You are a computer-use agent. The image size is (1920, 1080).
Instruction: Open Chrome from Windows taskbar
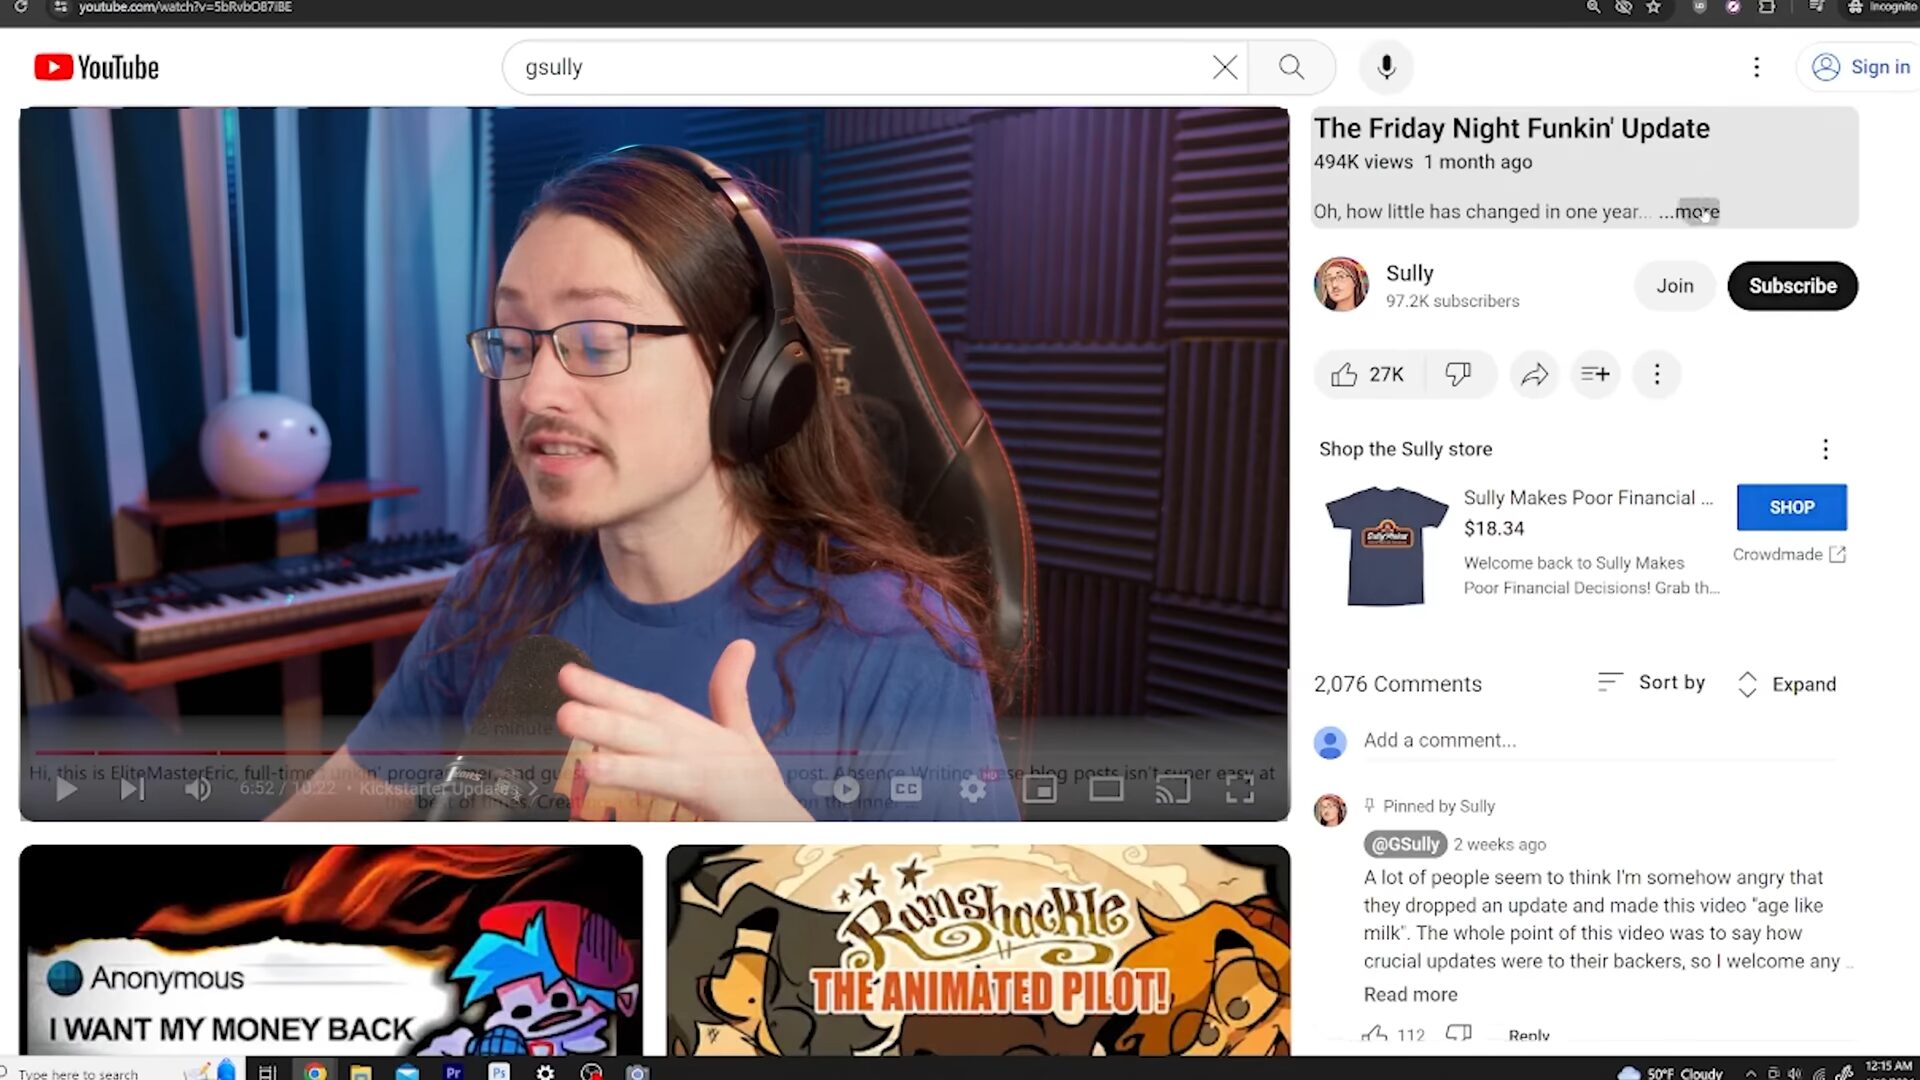[x=315, y=1072]
